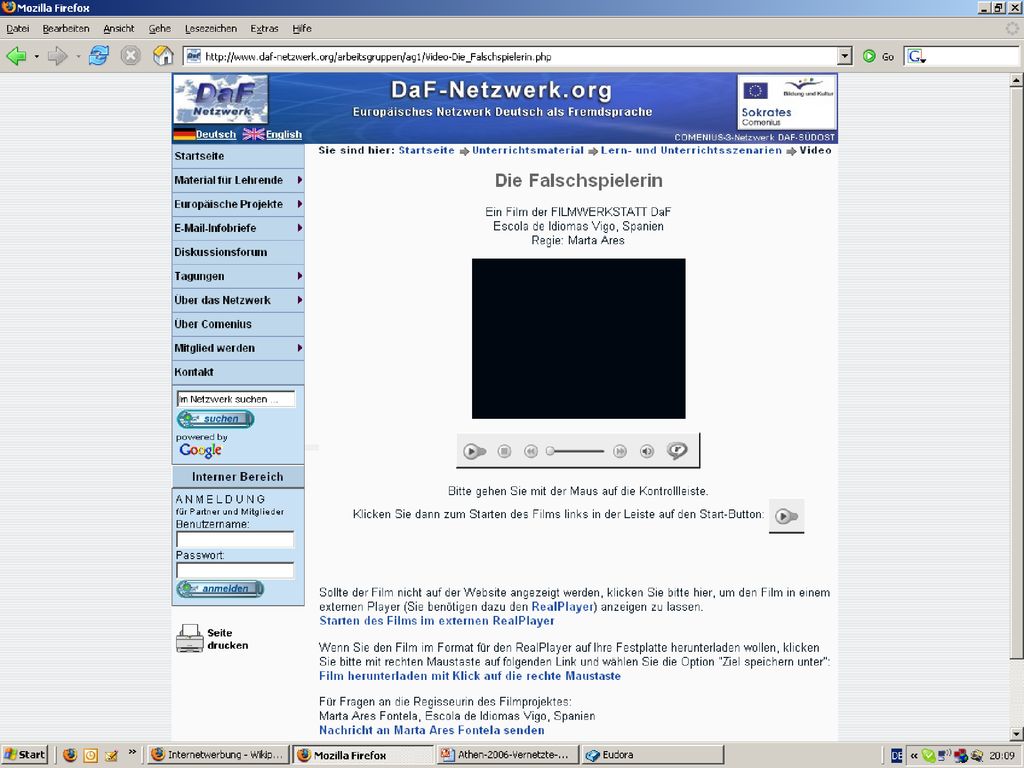Click the Benutzername input field
This screenshot has height=768, width=1024.
[x=235, y=539]
